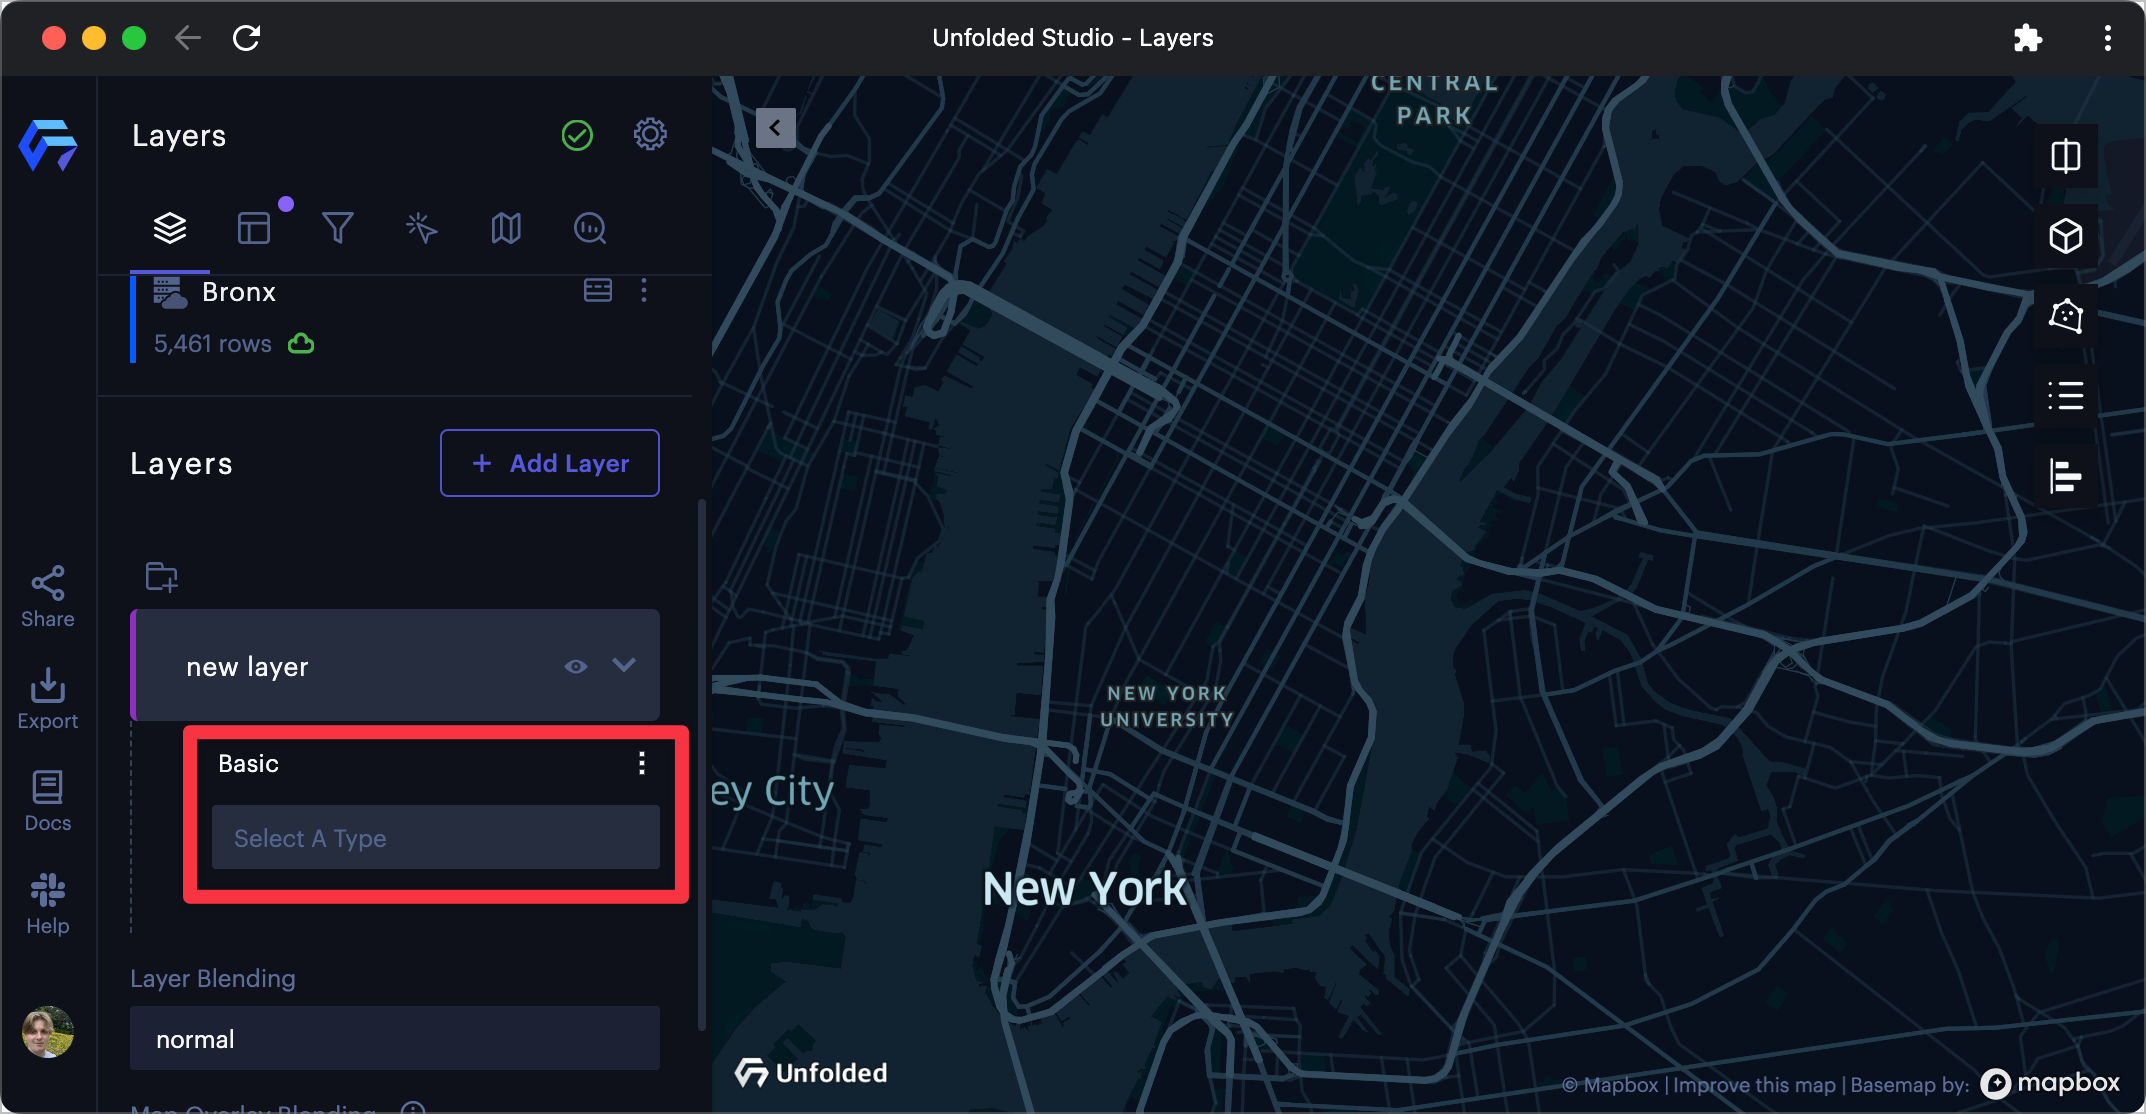
Task: Toggle 3D map cube icon
Action: click(2065, 237)
